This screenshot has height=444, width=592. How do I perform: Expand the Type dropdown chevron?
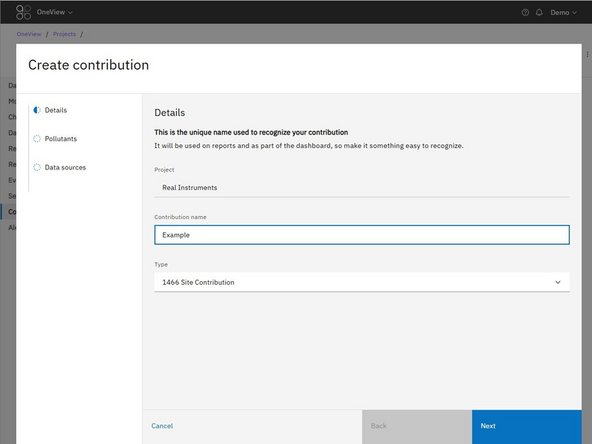tap(558, 282)
